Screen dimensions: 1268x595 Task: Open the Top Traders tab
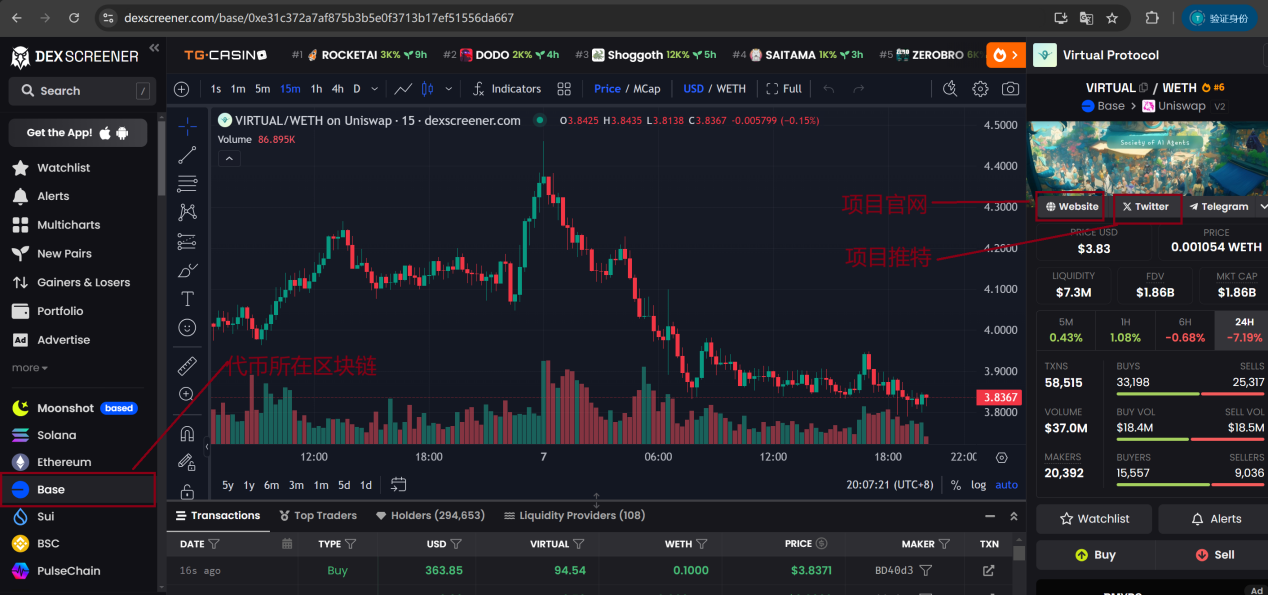coord(317,516)
